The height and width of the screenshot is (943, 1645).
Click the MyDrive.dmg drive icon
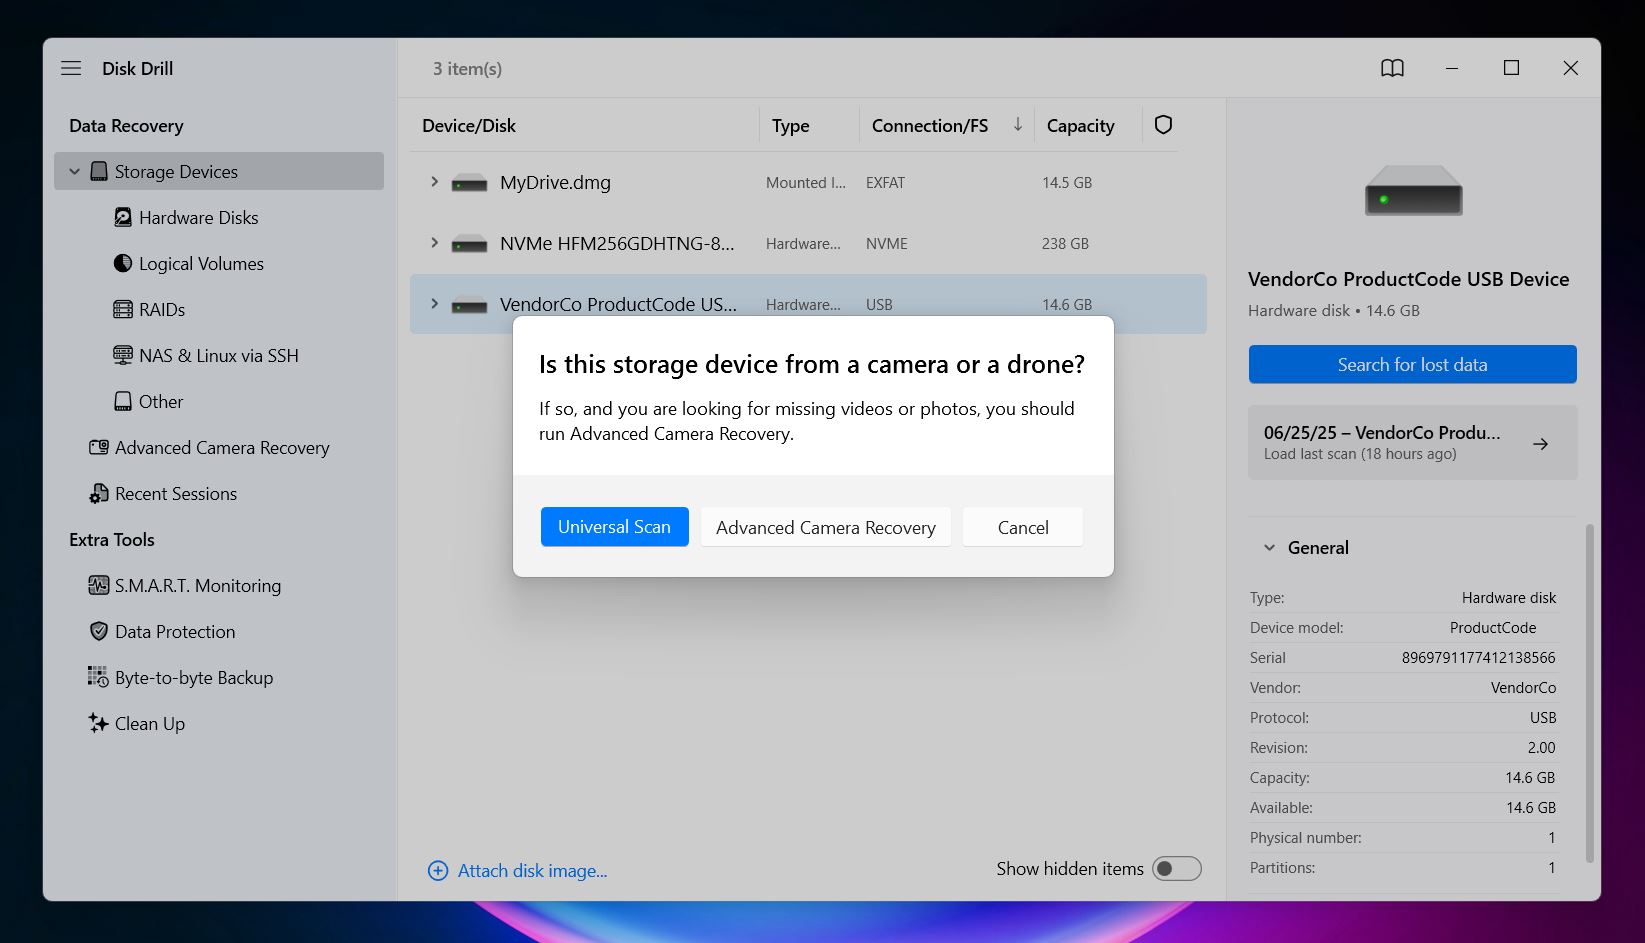[469, 184]
